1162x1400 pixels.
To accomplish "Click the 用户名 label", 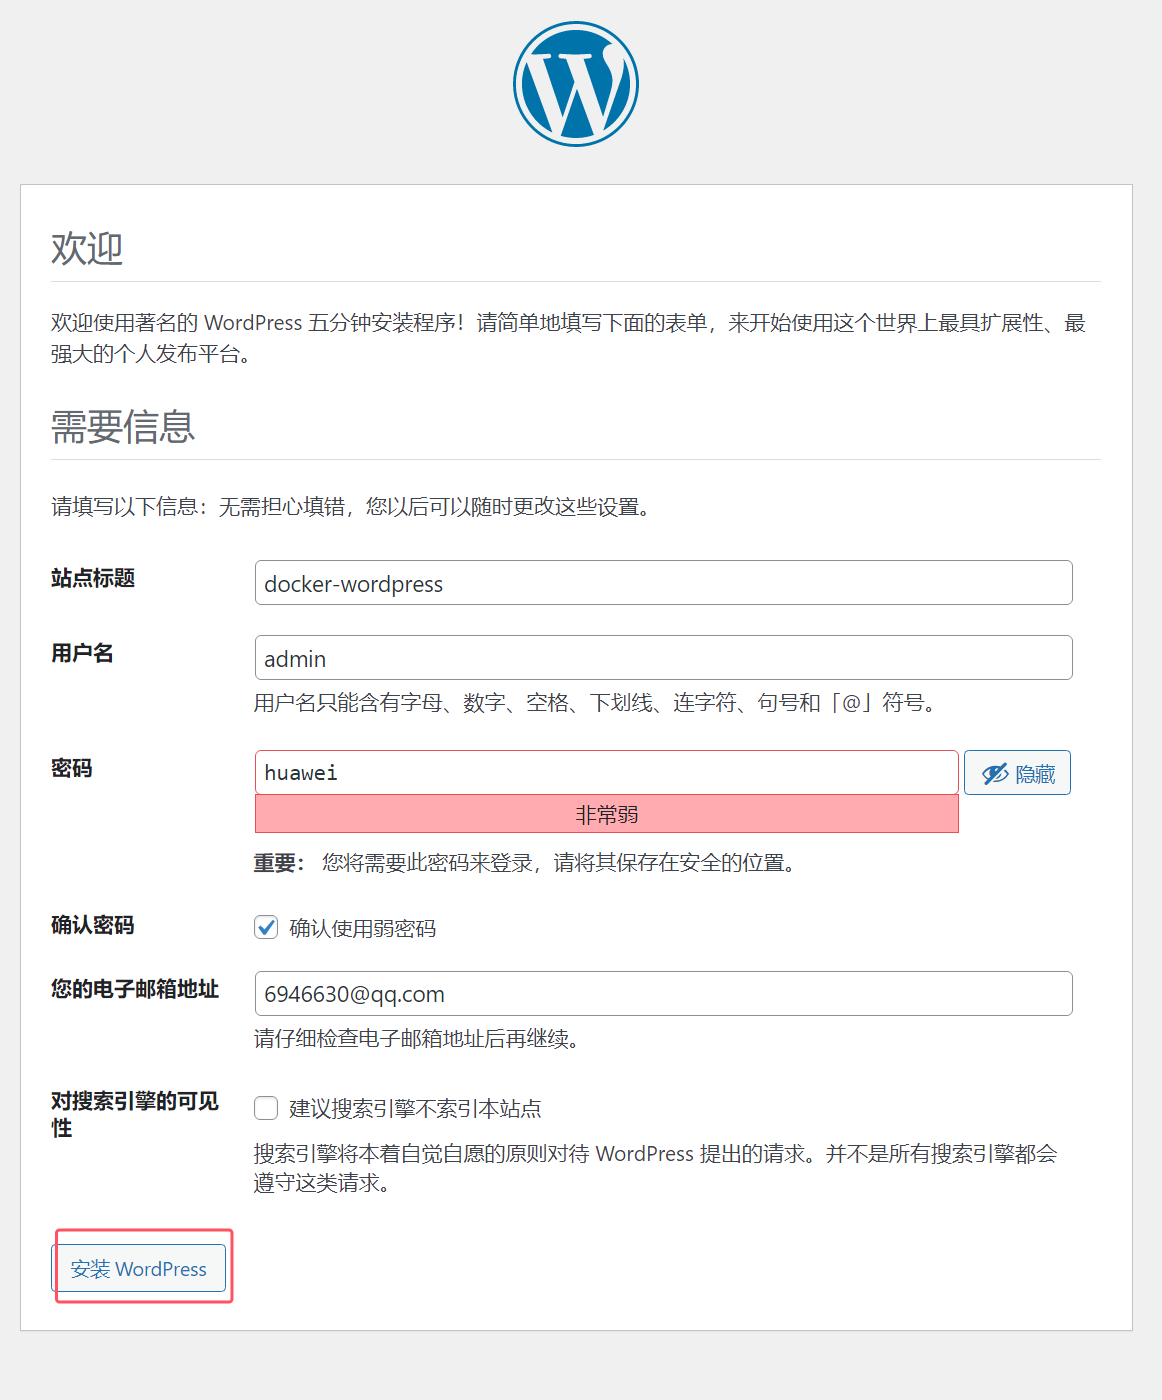I will (x=82, y=653).
